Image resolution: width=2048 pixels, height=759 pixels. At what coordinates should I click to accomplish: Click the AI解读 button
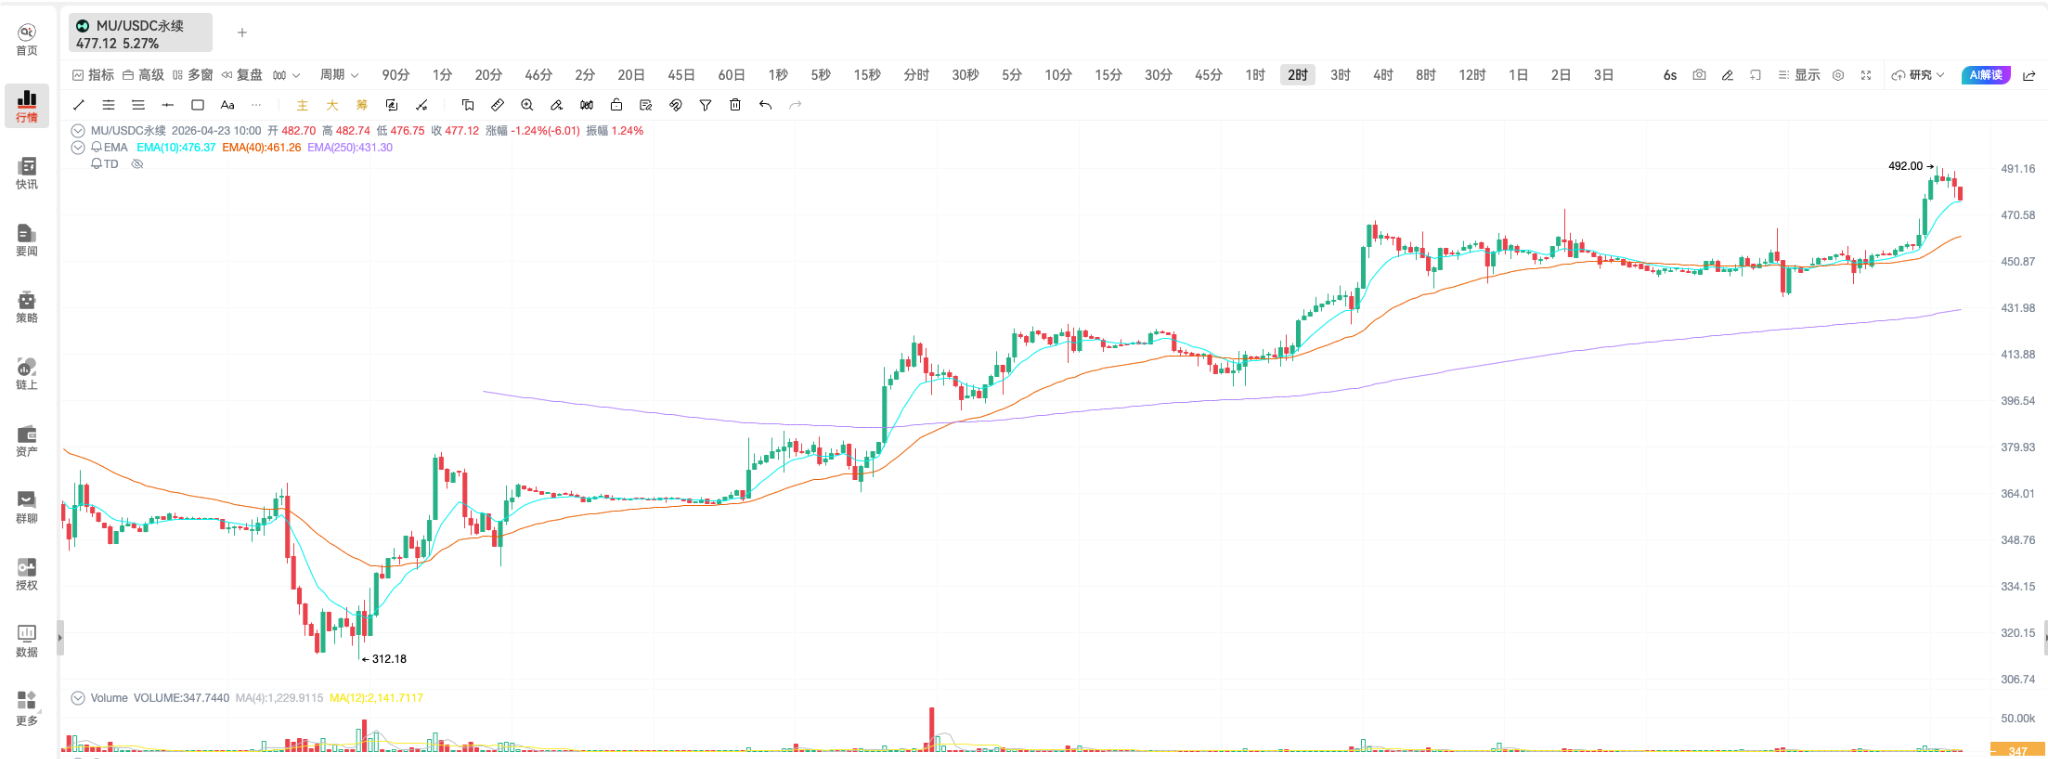click(x=1985, y=75)
